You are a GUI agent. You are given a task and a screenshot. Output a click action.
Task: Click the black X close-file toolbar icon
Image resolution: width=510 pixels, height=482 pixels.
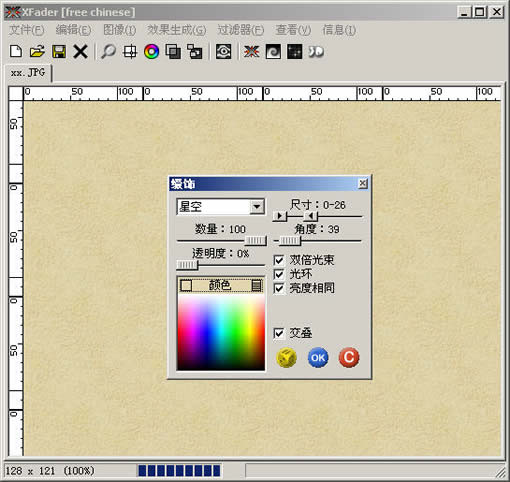(x=80, y=52)
